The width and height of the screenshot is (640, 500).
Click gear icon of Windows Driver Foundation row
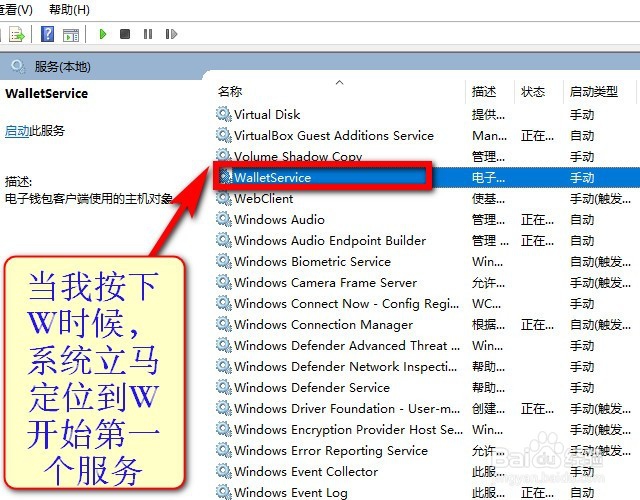pyautogui.click(x=224, y=409)
